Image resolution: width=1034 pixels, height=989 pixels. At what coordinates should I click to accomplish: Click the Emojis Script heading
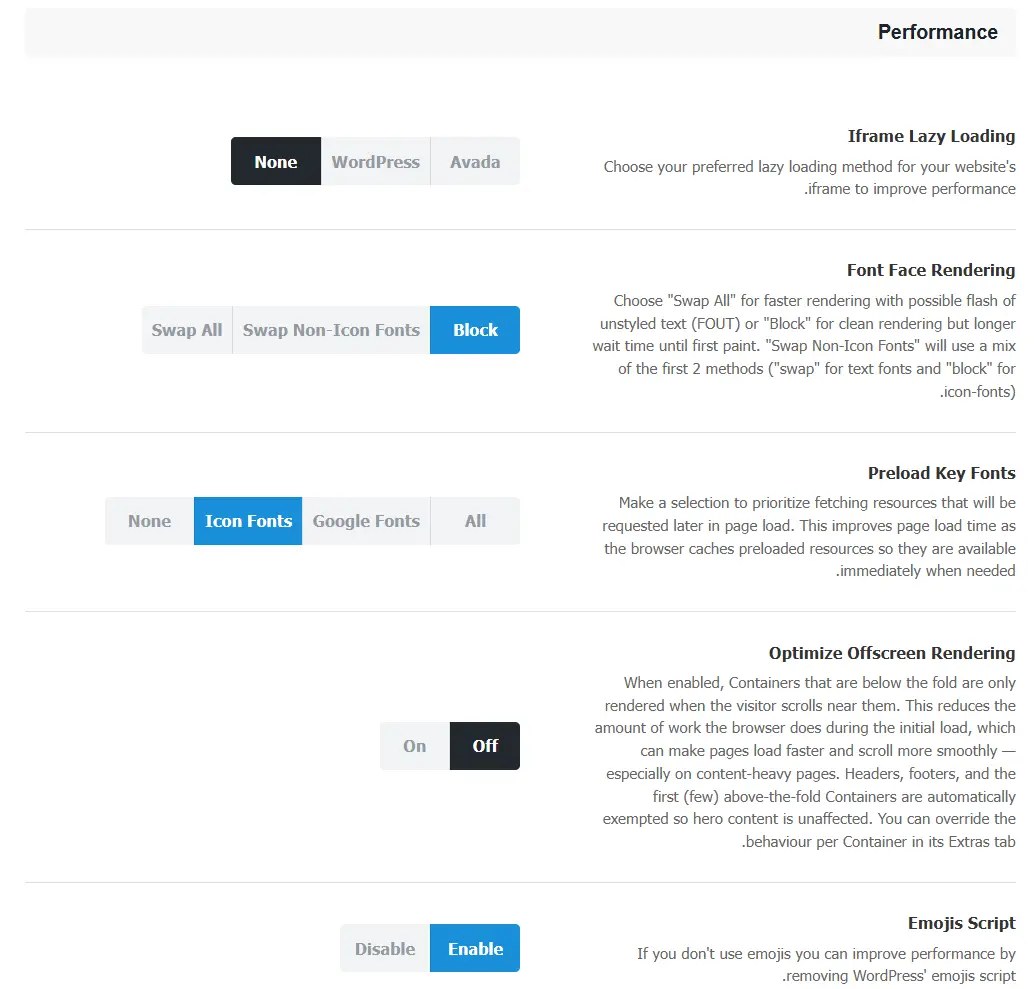click(x=961, y=922)
